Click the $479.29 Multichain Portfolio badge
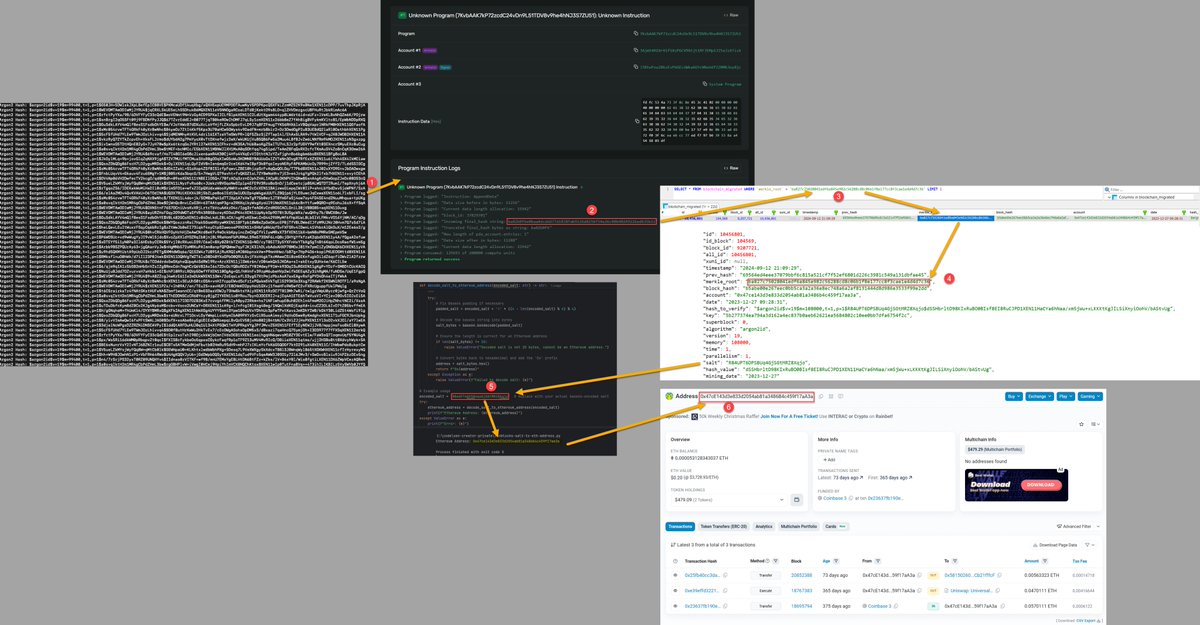 995,449
